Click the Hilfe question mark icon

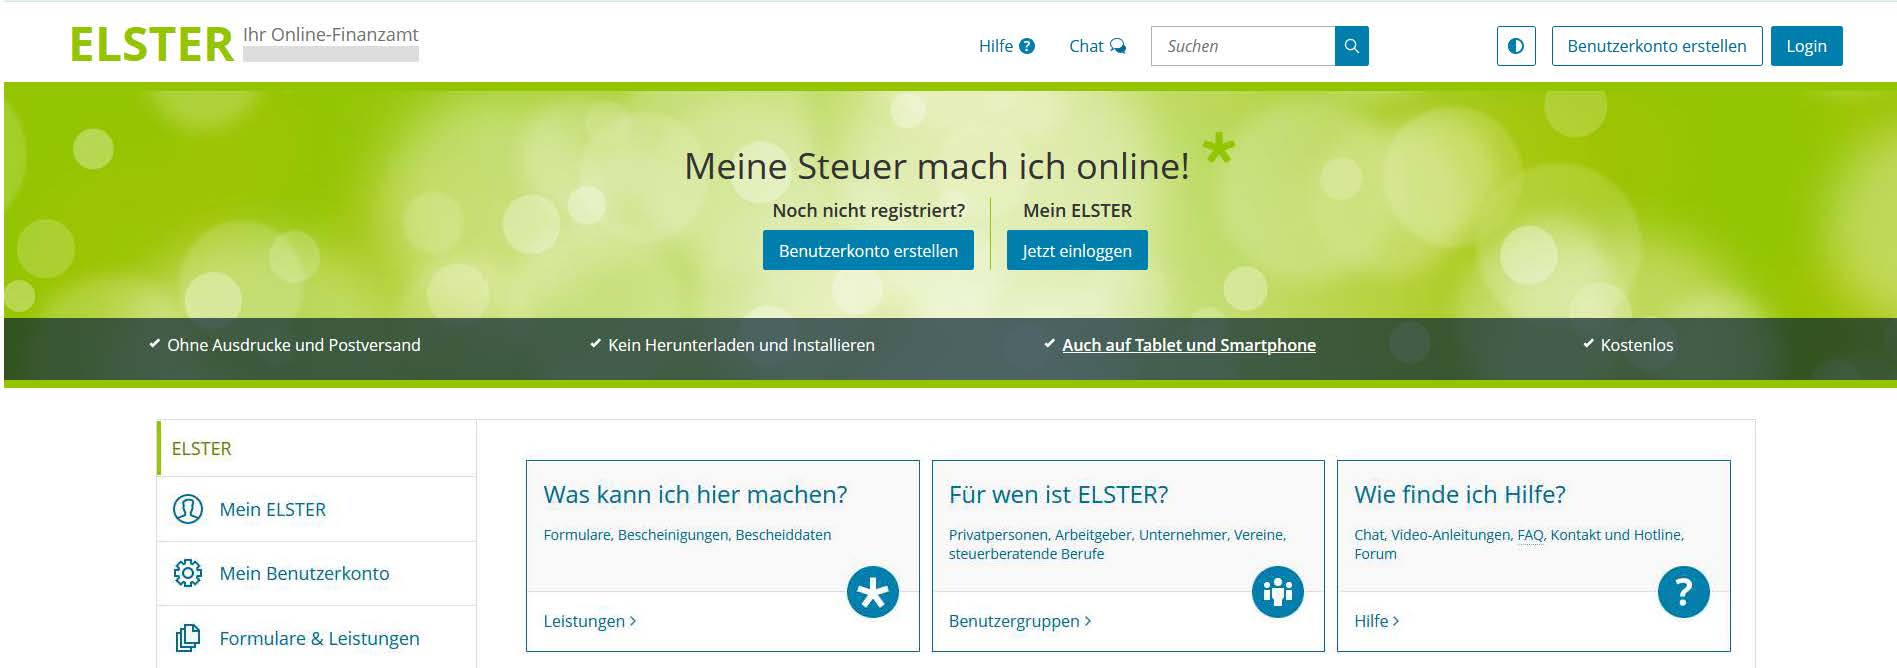(1027, 46)
